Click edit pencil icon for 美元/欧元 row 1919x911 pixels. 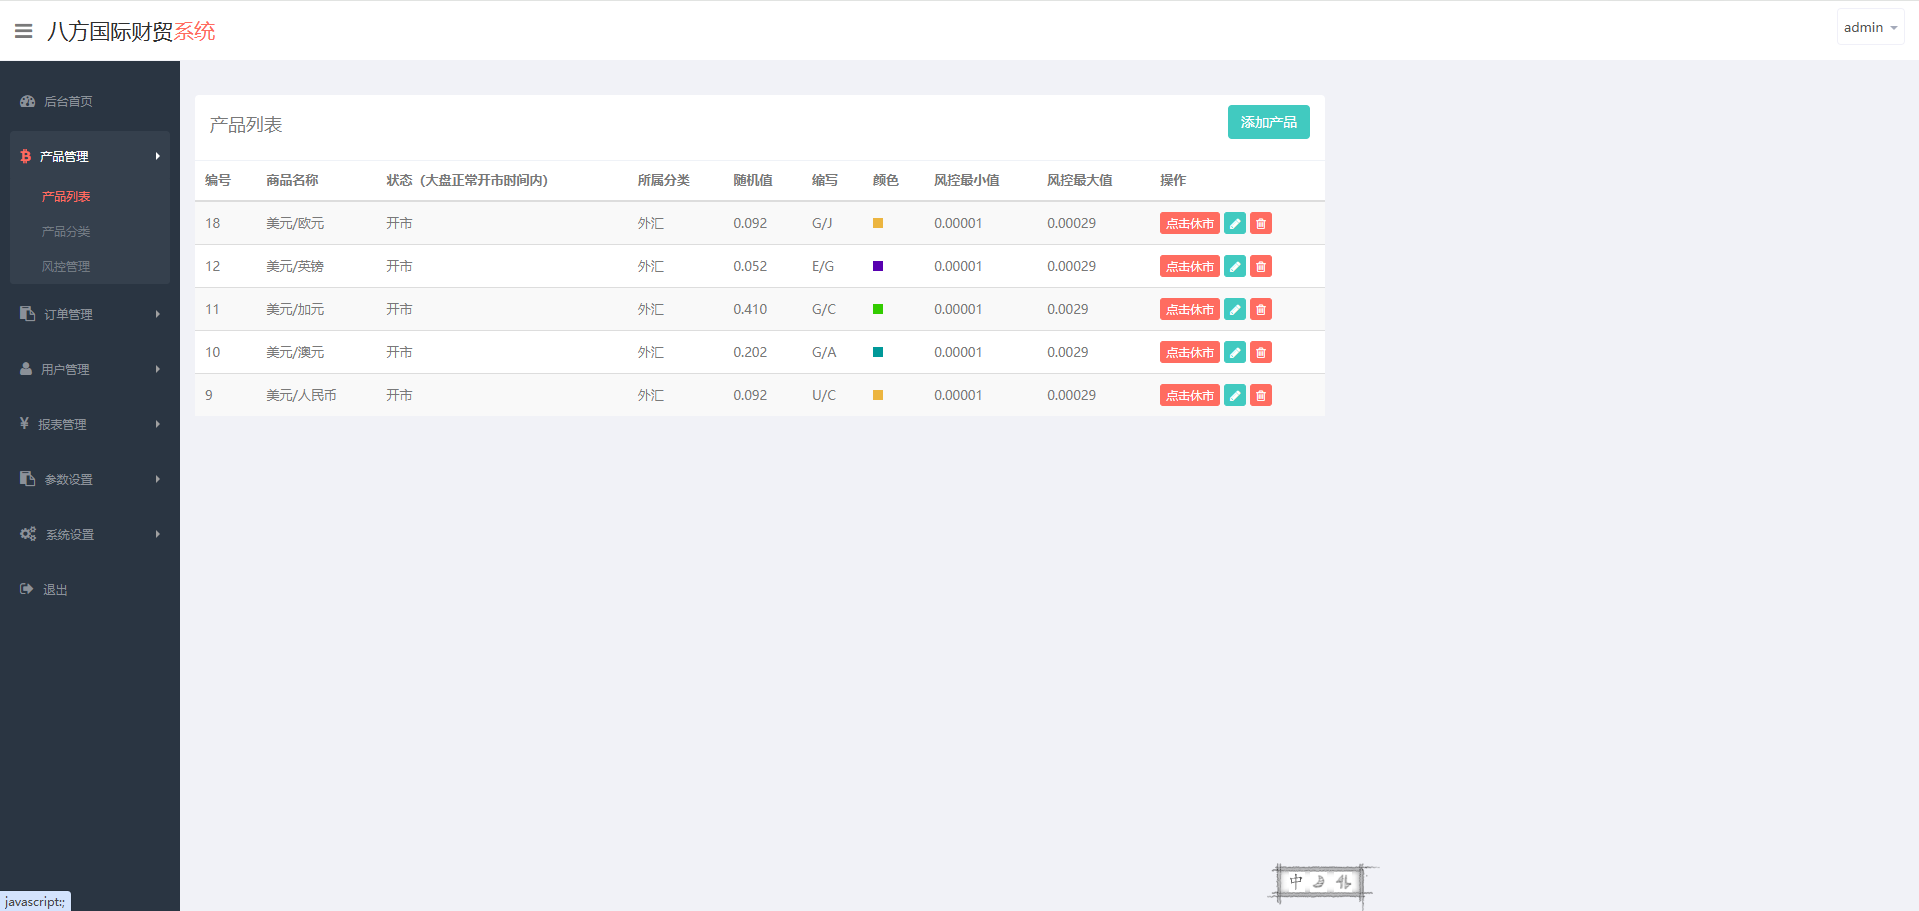pyautogui.click(x=1235, y=224)
